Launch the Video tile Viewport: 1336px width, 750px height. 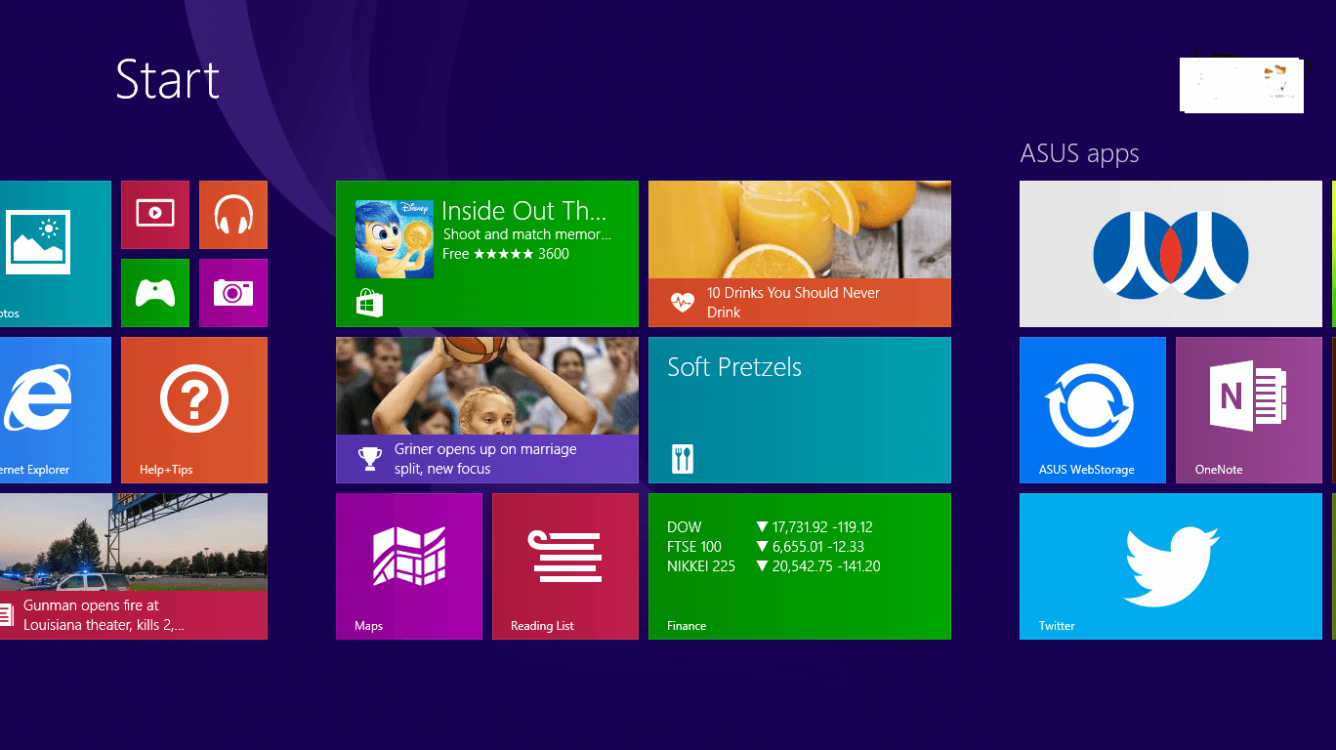click(x=155, y=215)
